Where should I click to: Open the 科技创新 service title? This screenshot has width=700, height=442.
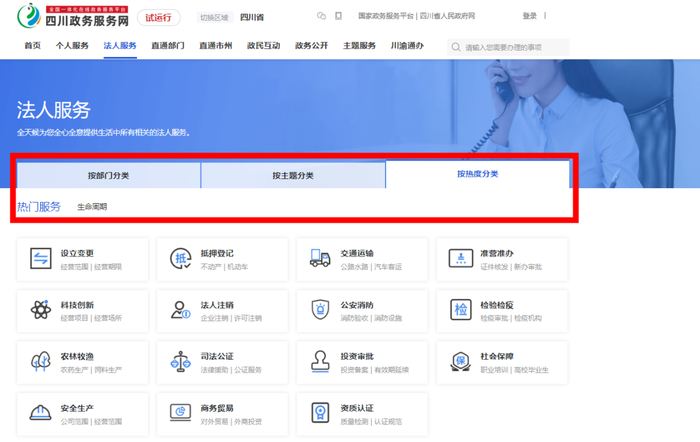77,305
